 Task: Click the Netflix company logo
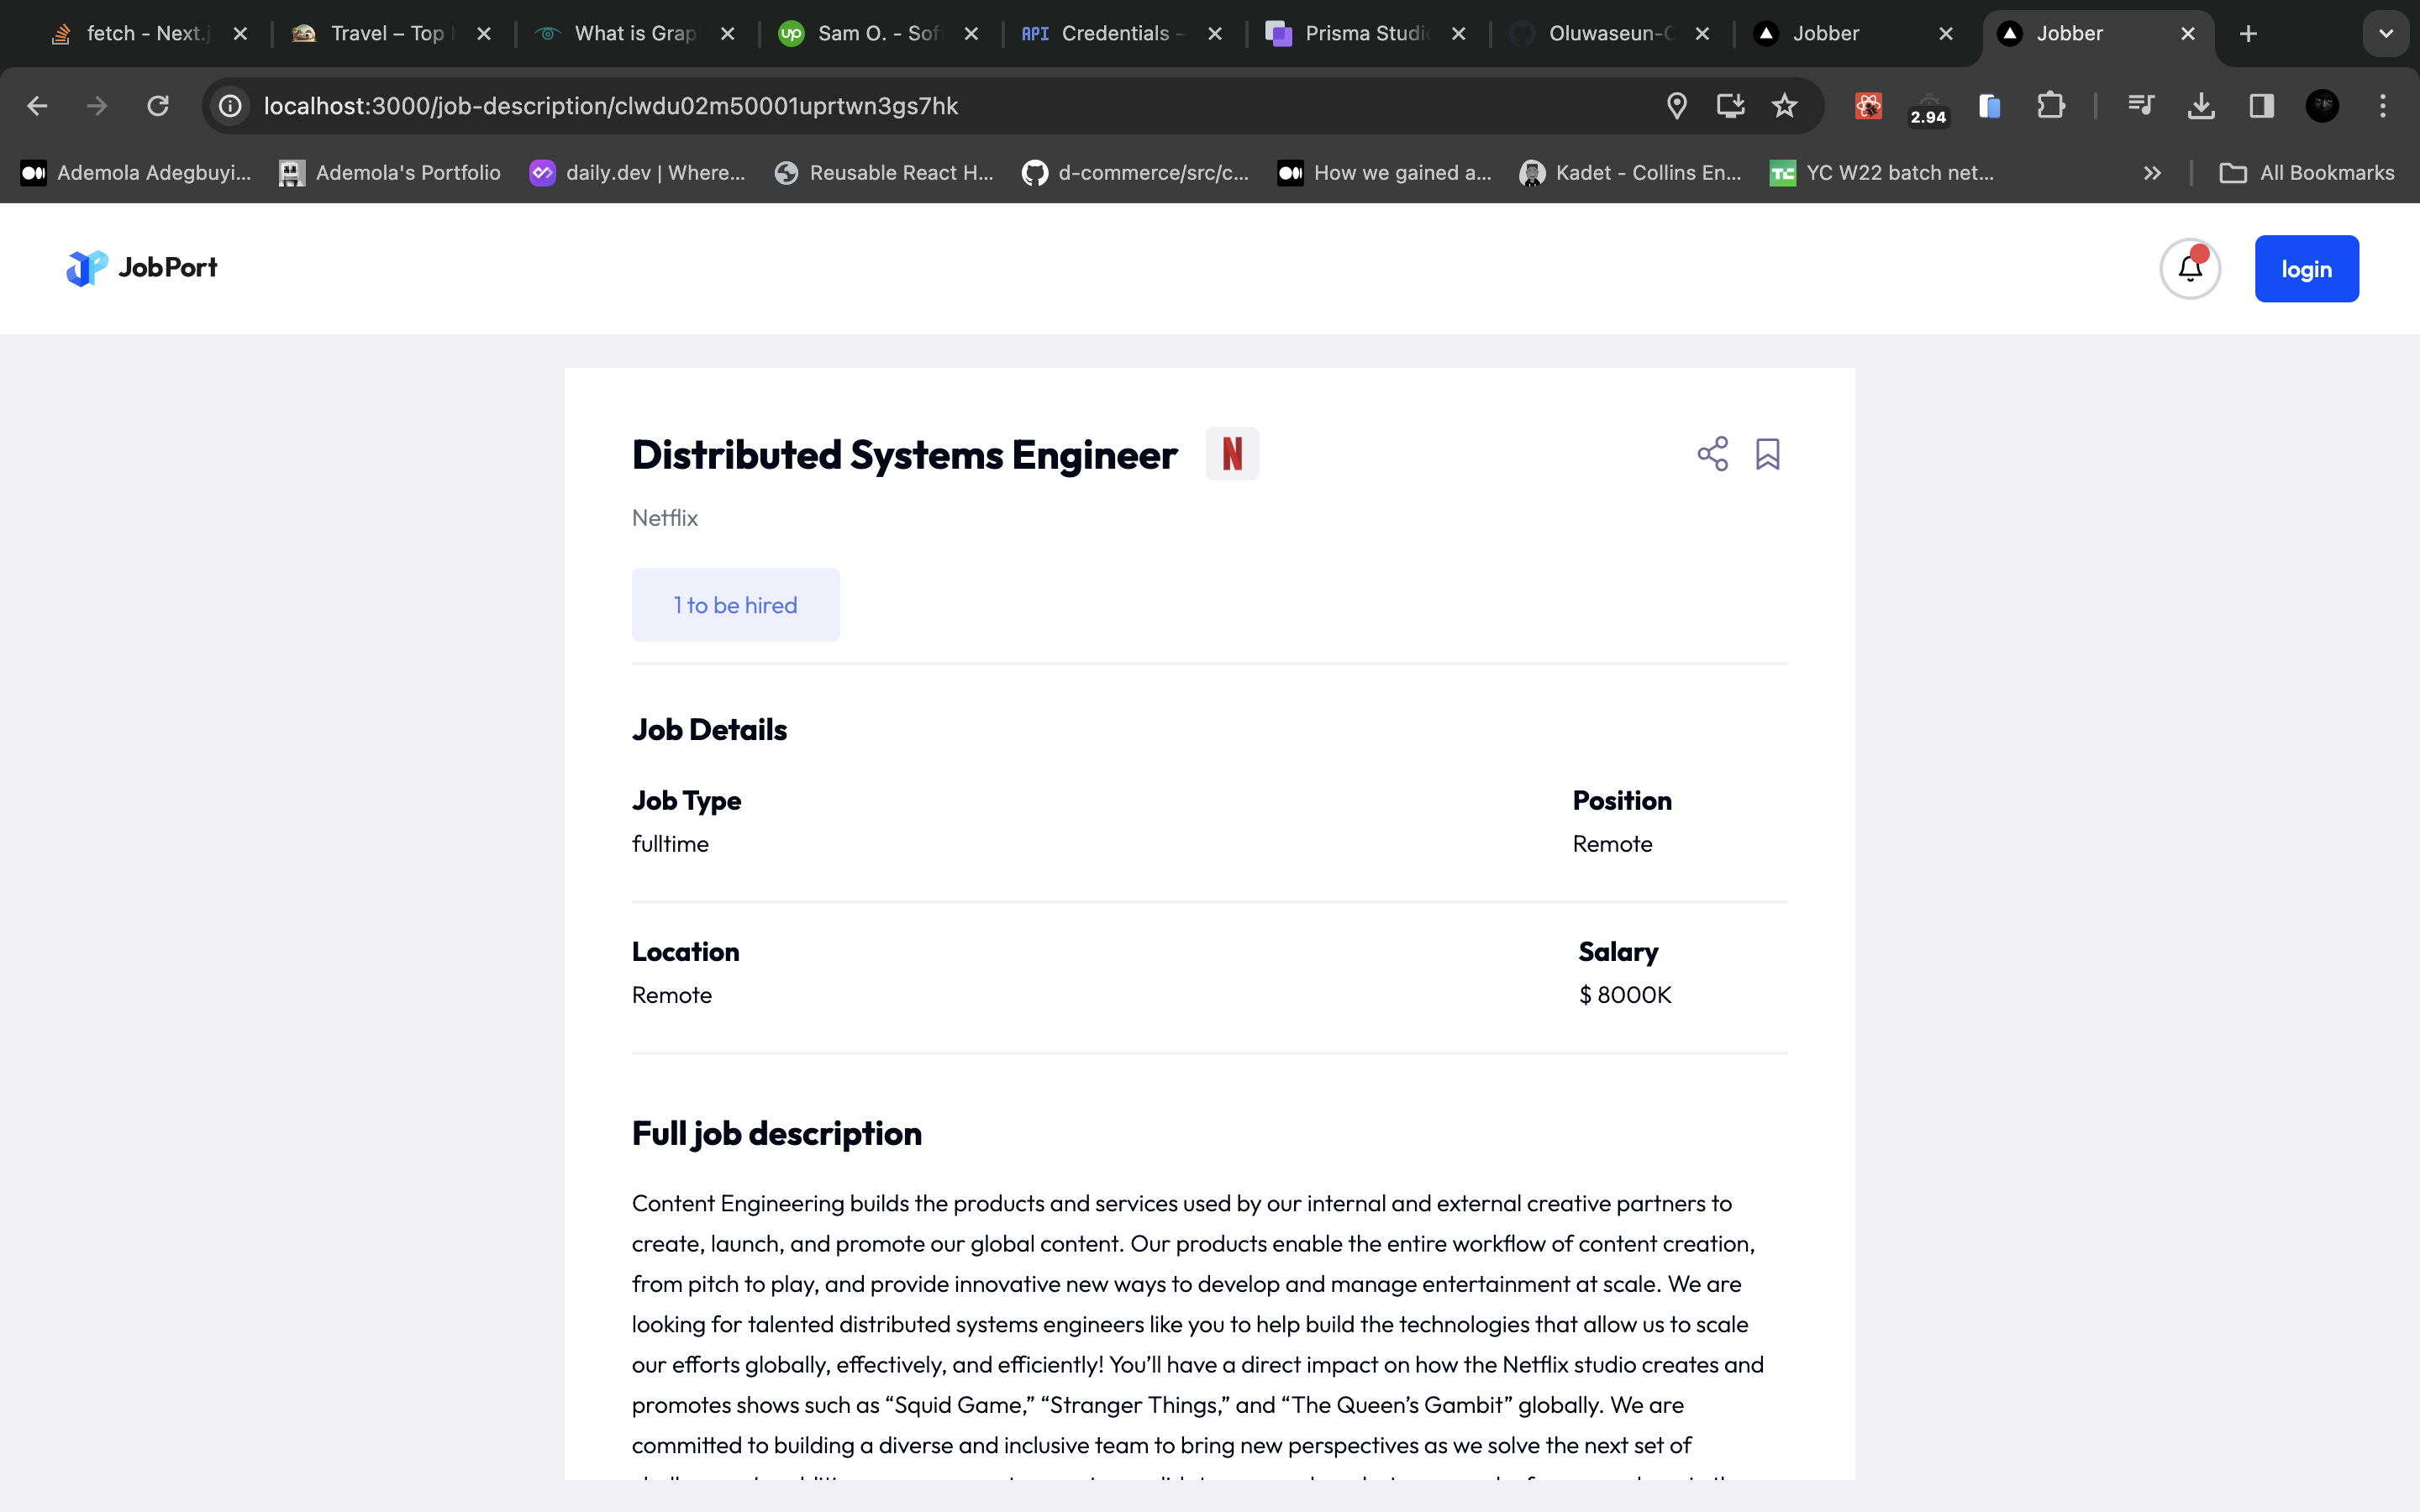click(x=1231, y=454)
